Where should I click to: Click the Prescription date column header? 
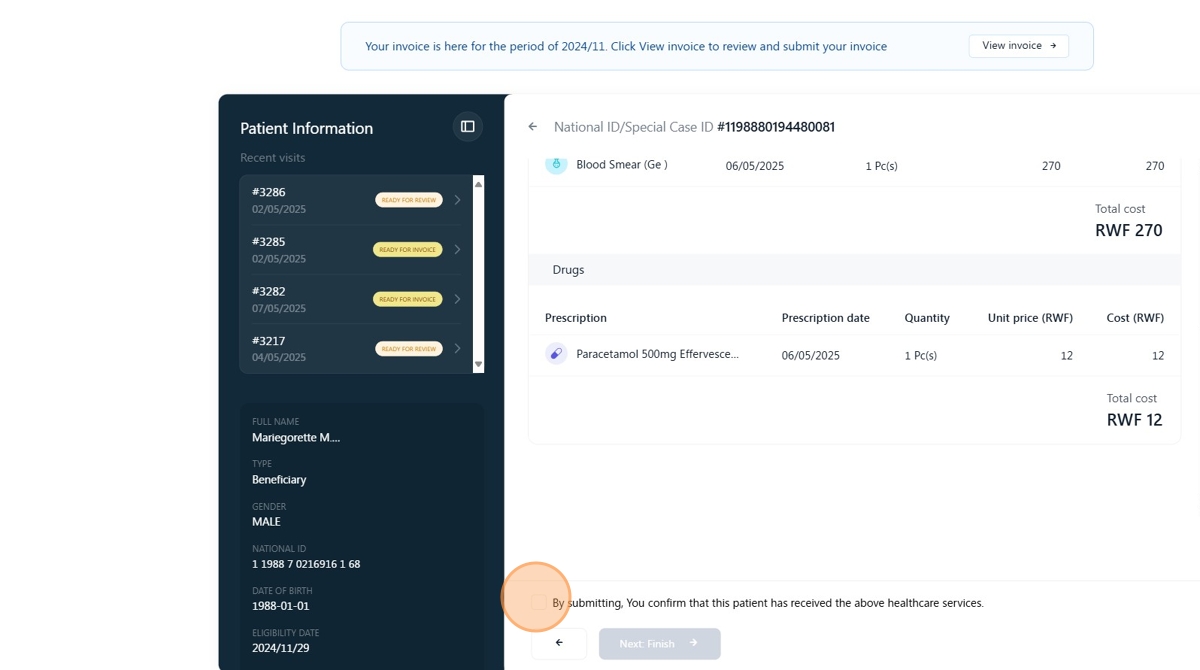pyautogui.click(x=825, y=318)
